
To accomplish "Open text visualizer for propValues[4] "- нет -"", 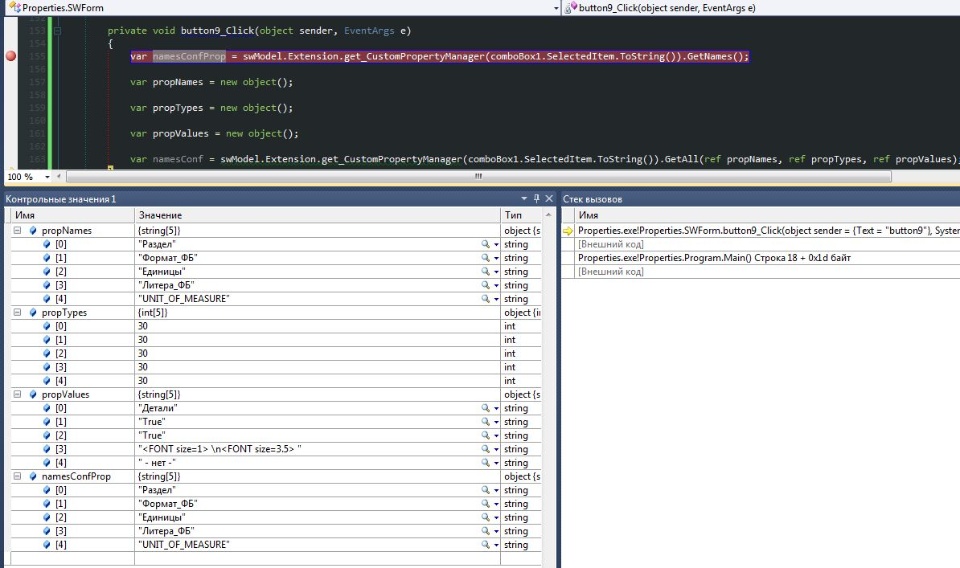I will click(x=486, y=463).
